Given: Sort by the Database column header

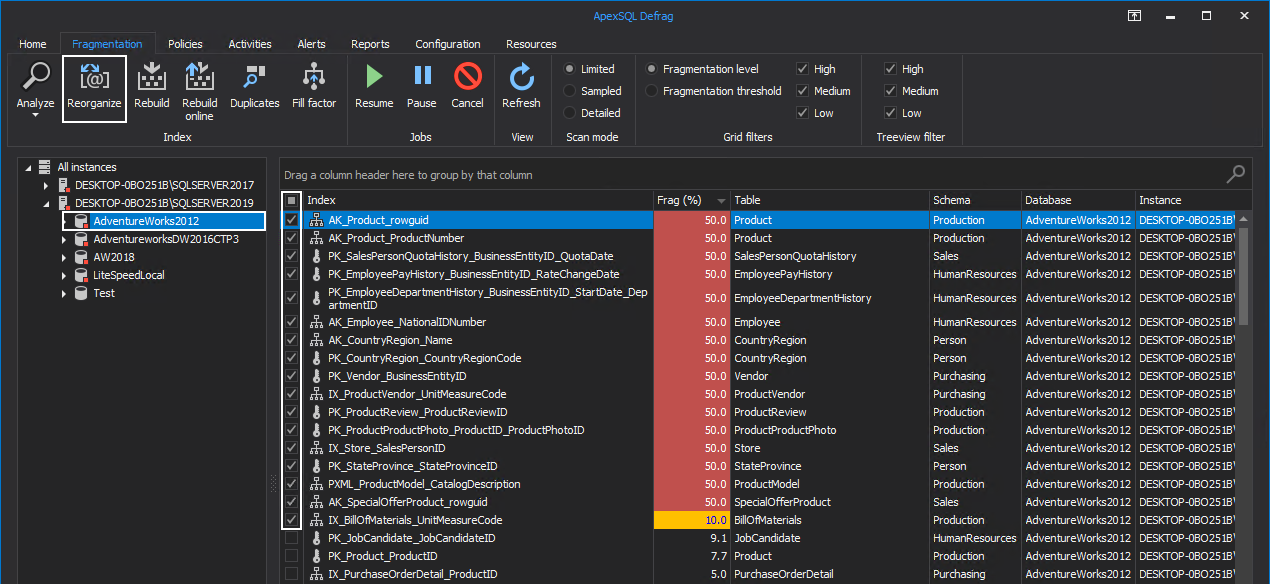Looking at the screenshot, I should click(x=1078, y=200).
